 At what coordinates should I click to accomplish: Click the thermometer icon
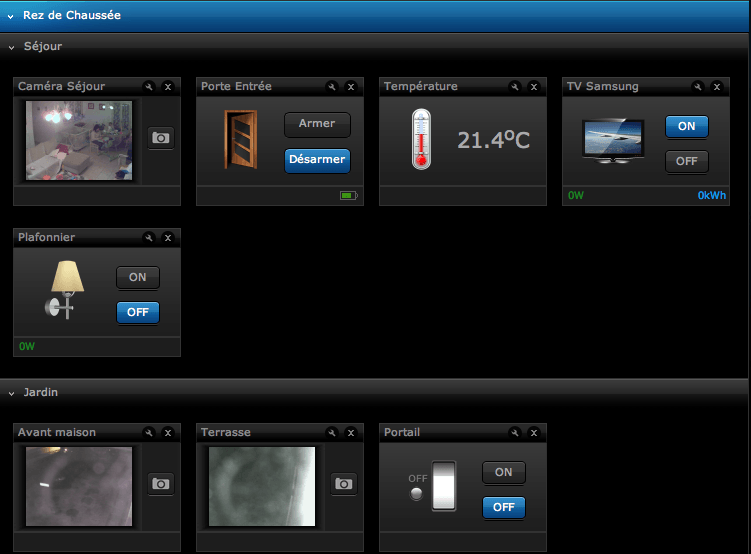tap(421, 139)
